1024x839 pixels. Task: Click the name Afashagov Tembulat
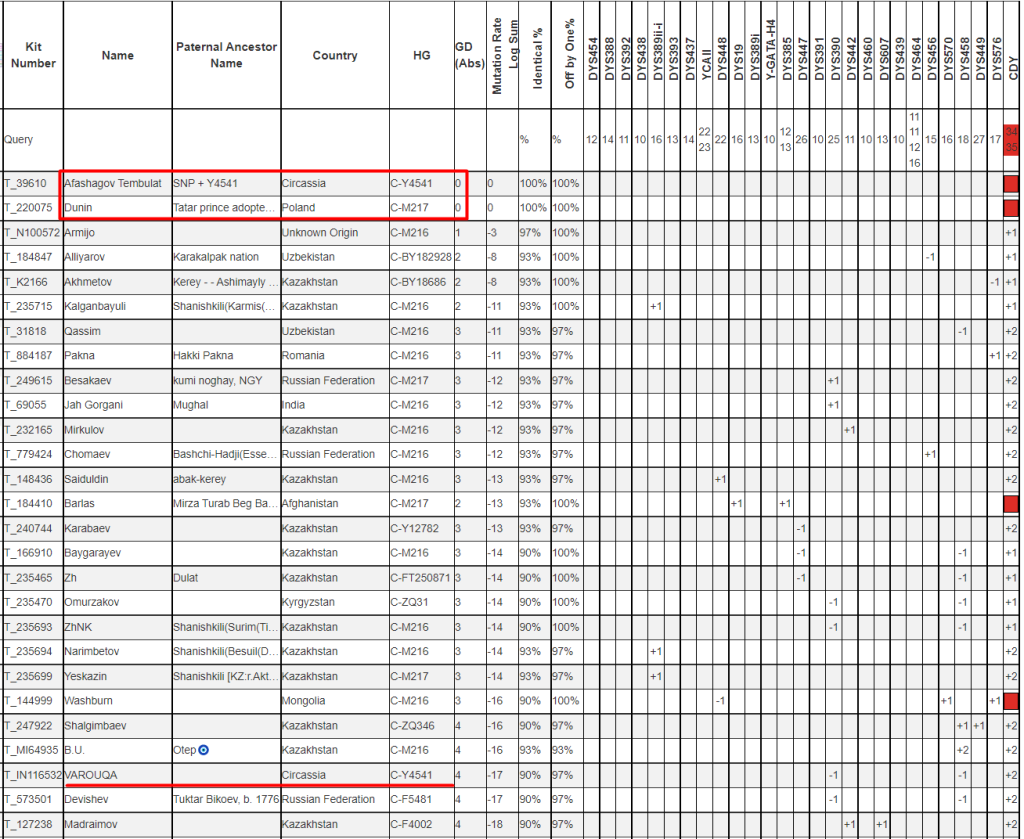[112, 184]
